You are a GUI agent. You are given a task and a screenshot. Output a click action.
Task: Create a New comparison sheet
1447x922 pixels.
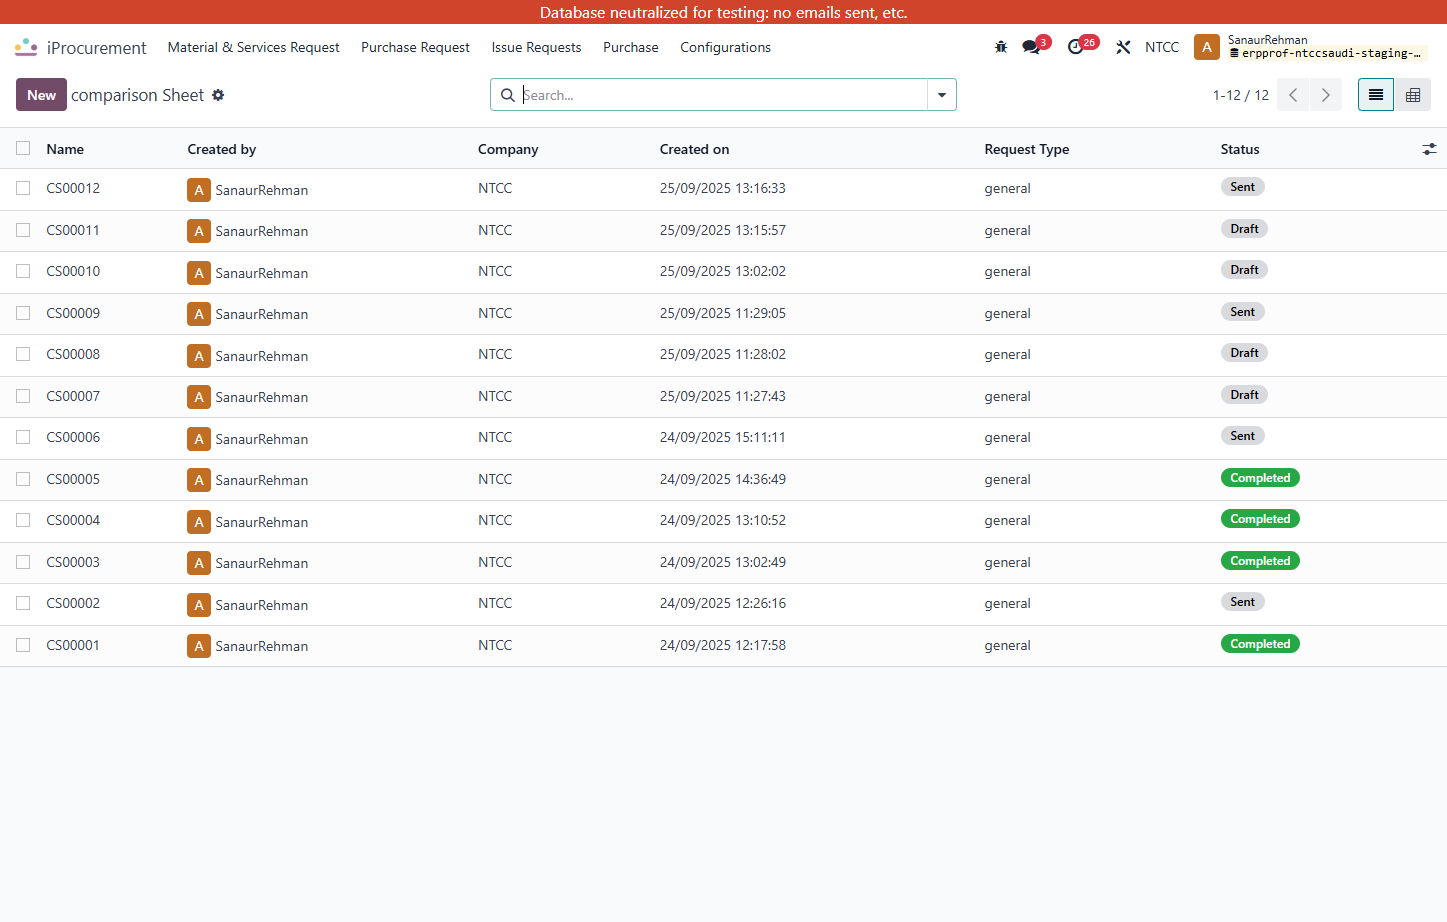tap(41, 95)
